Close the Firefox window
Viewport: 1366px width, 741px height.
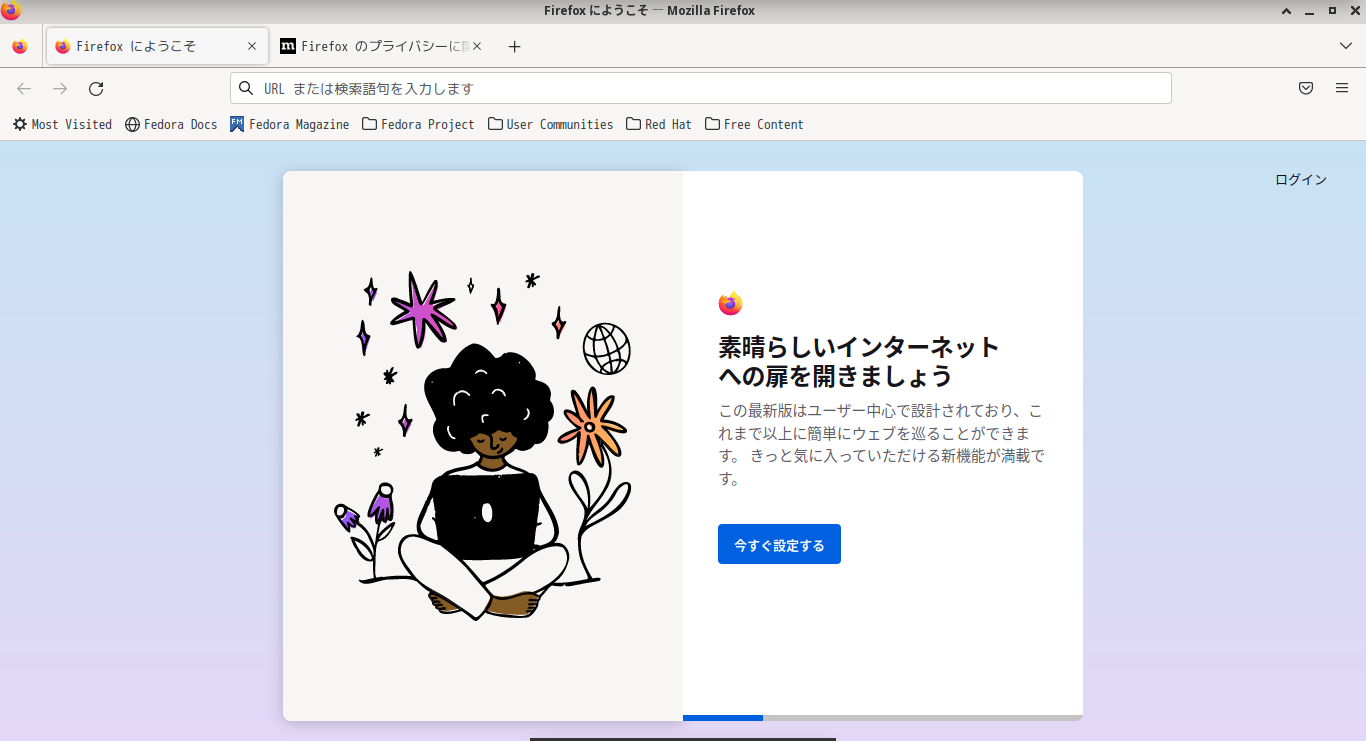1353,11
